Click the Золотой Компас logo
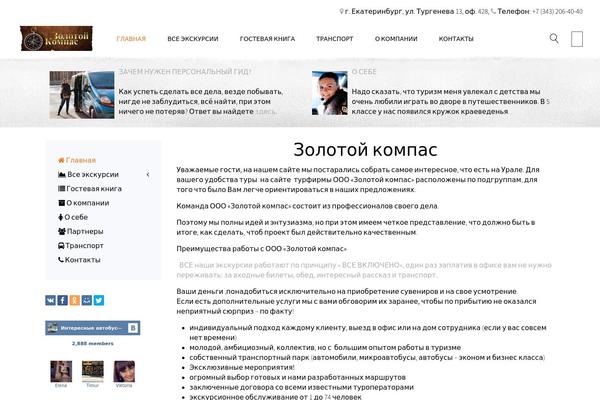The image size is (600, 400). pyautogui.click(x=56, y=38)
